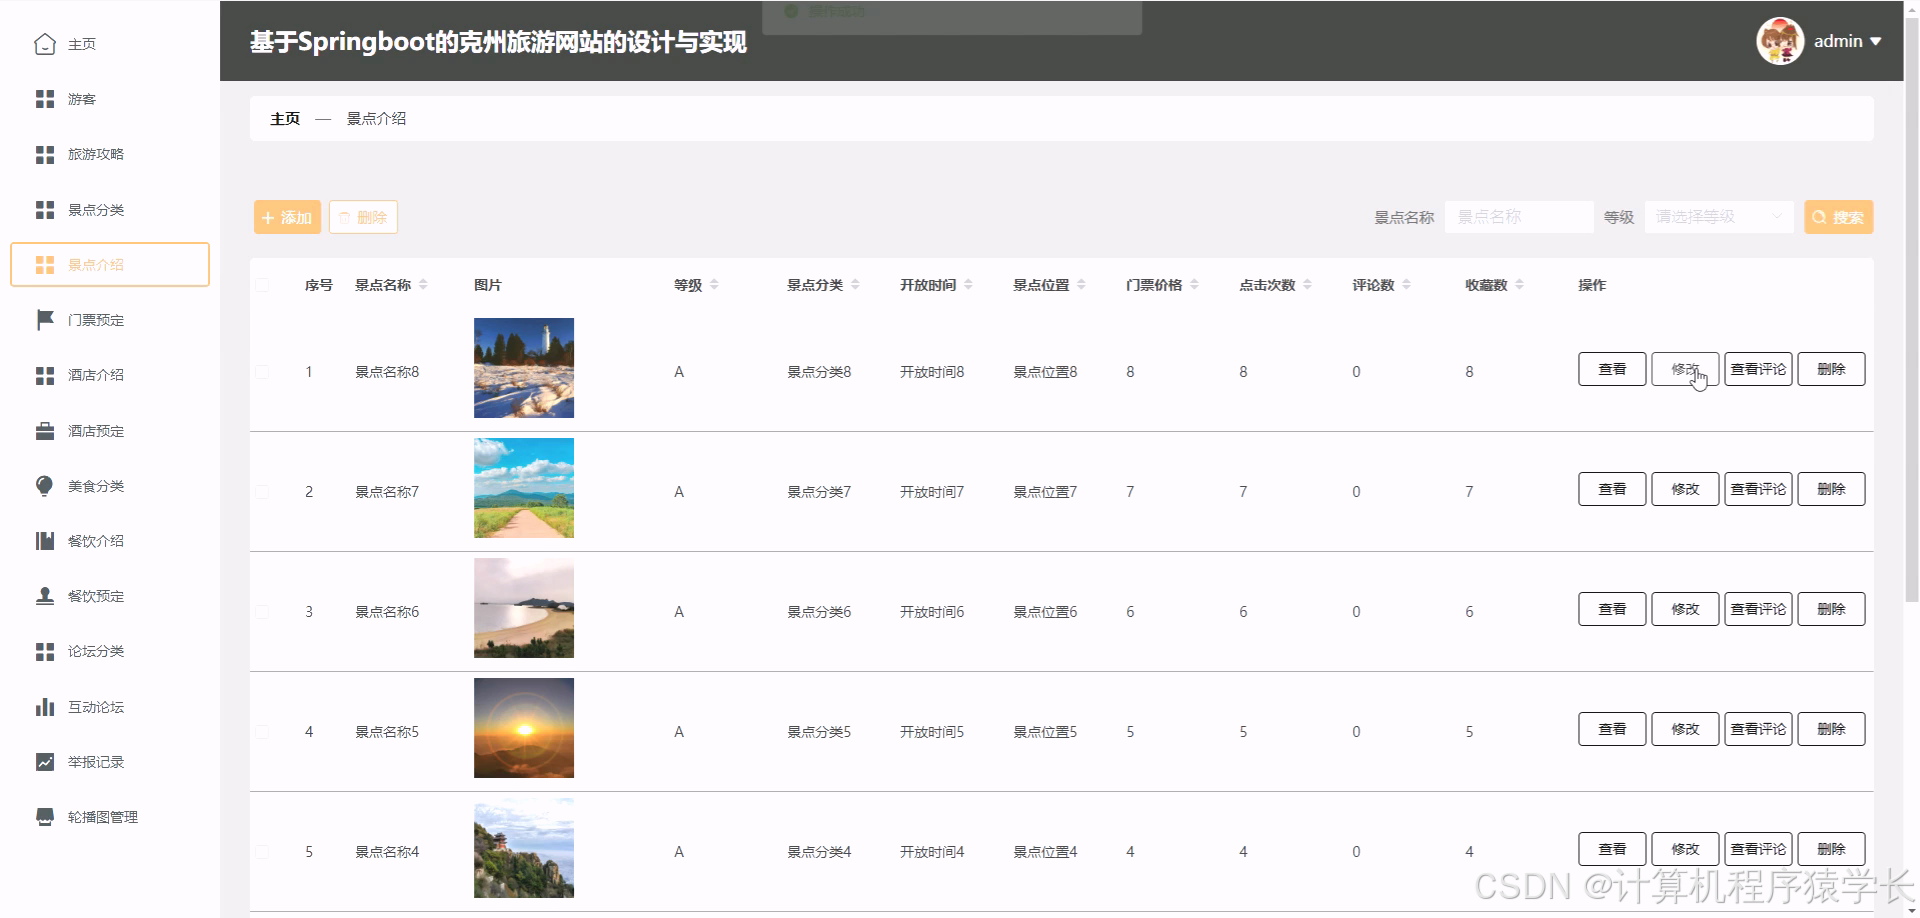Image resolution: width=1920 pixels, height=918 pixels.
Task: Click the 等级 column sort arrows
Action: [714, 284]
